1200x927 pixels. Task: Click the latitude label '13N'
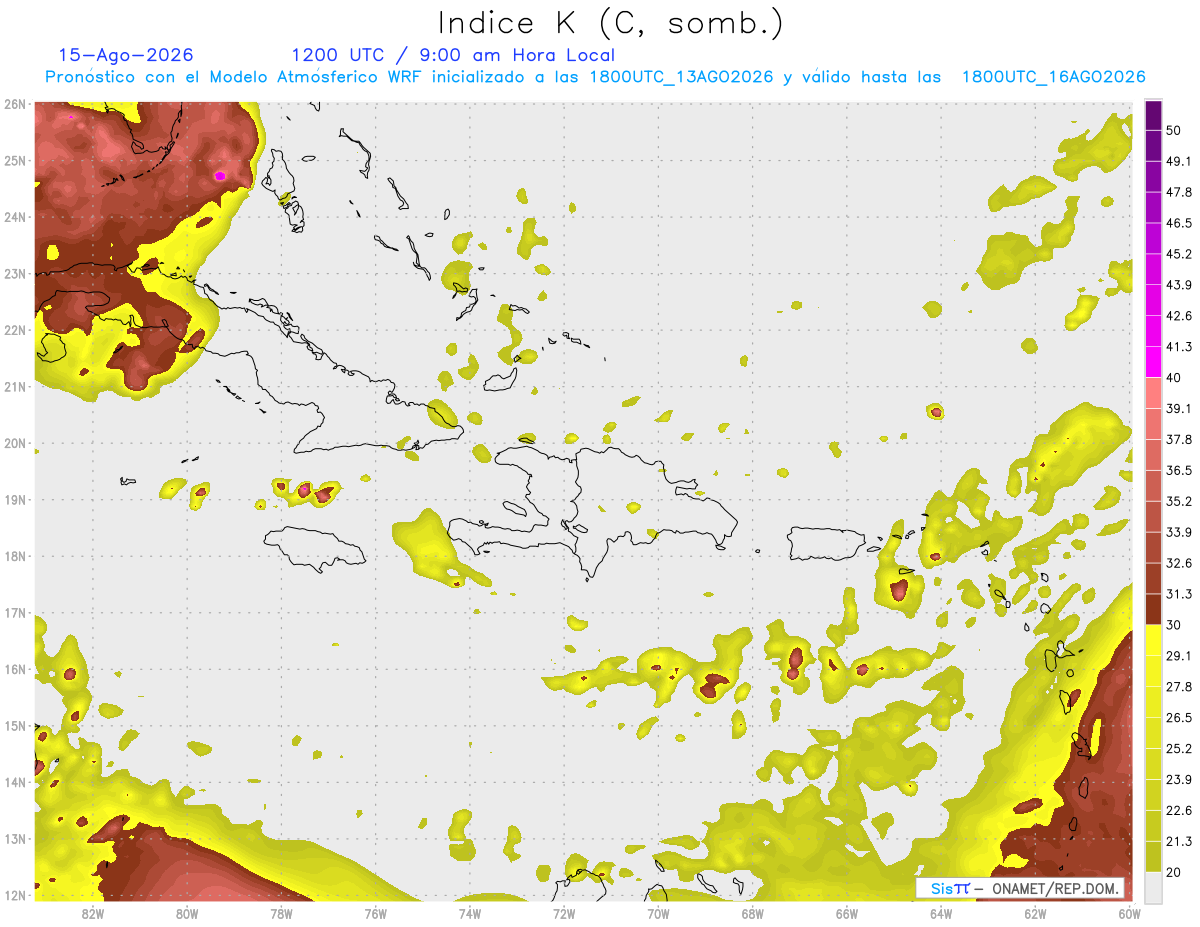pyautogui.click(x=14, y=839)
